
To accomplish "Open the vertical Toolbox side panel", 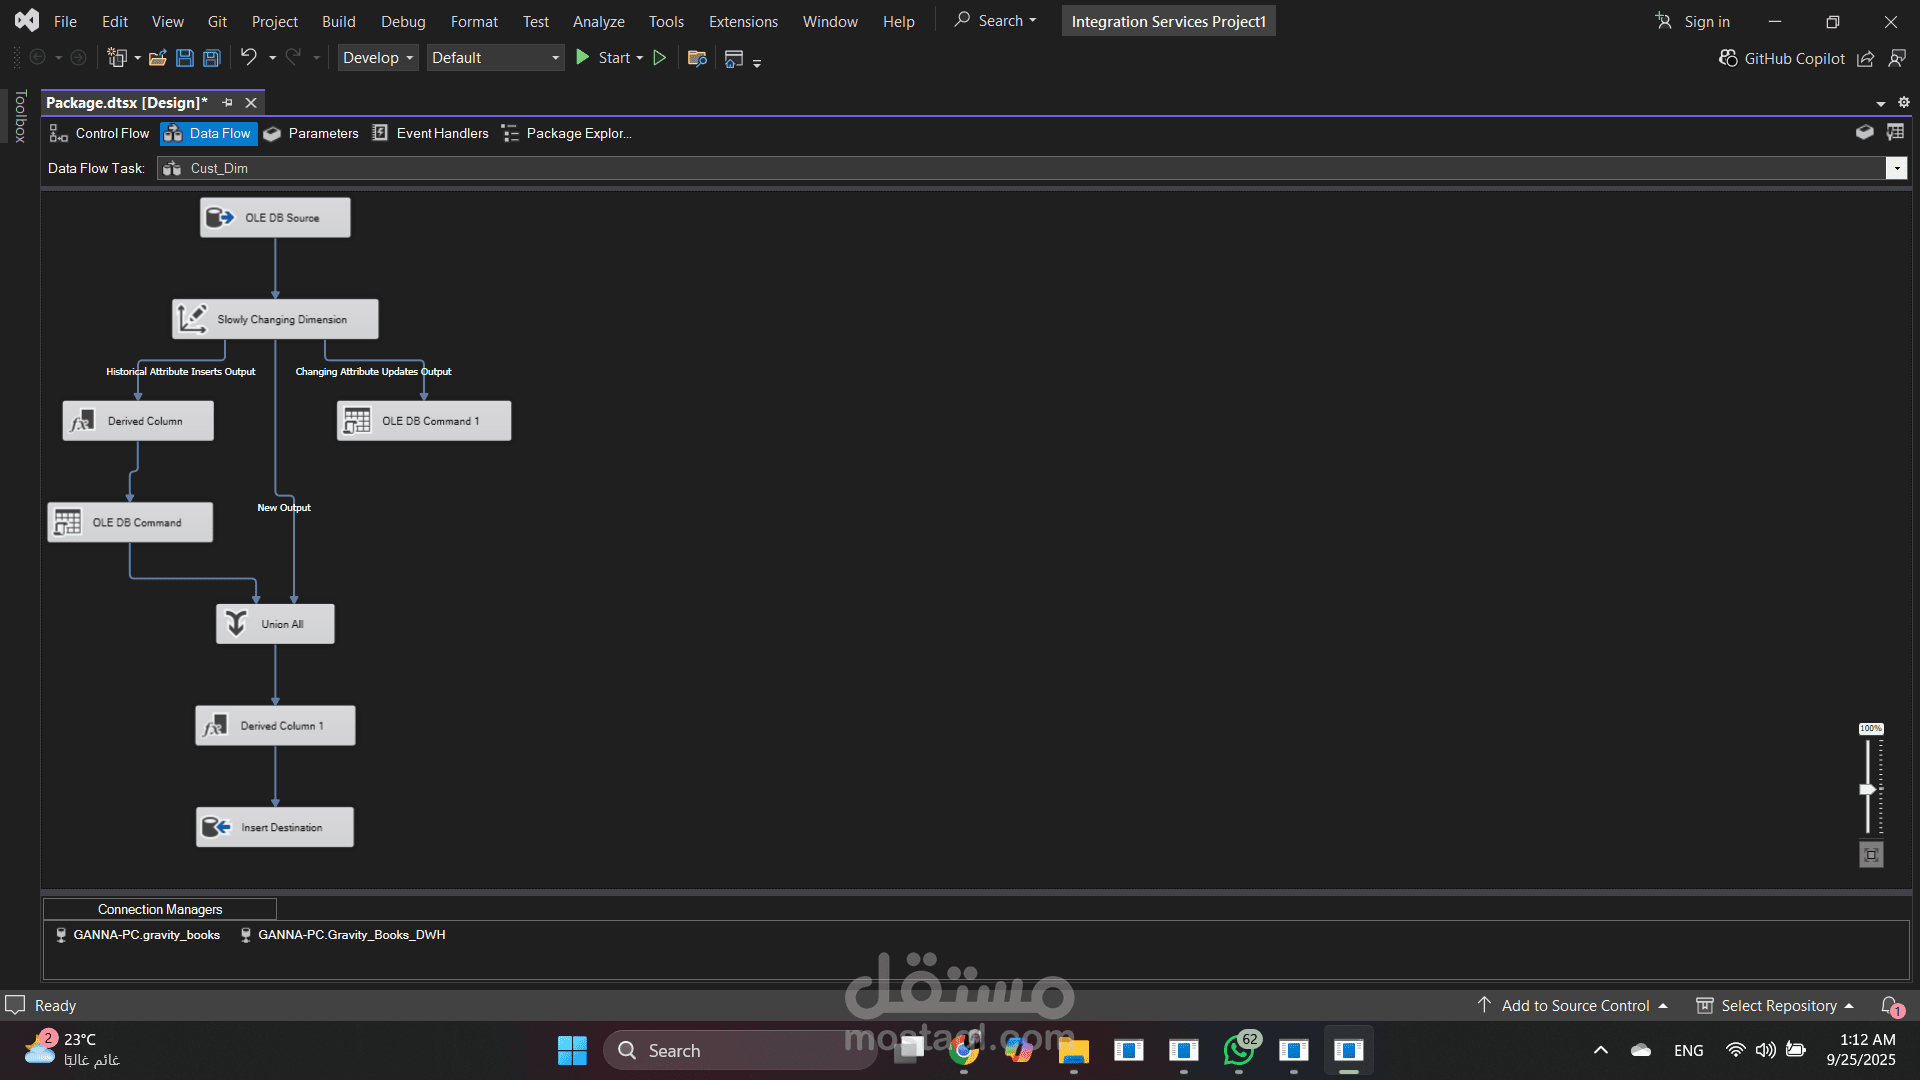I will pos(20,116).
